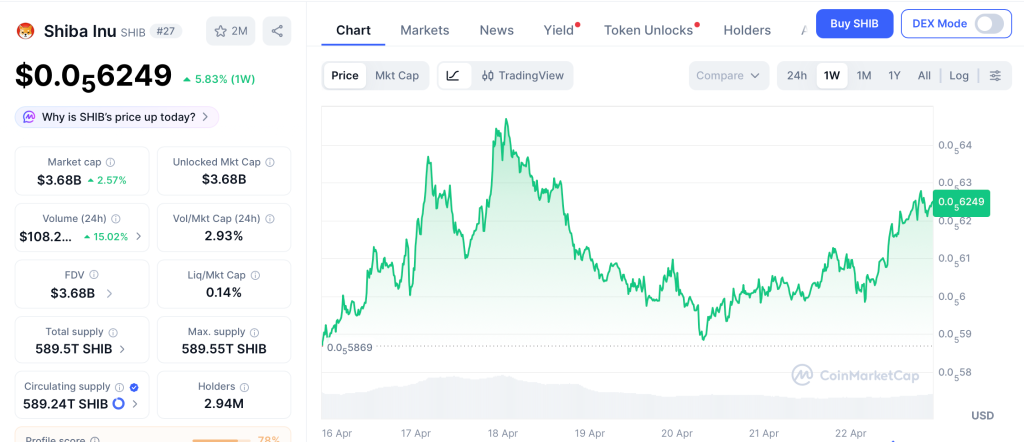Open the Token Unlocks tab
This screenshot has height=442, width=1024.
click(x=648, y=30)
